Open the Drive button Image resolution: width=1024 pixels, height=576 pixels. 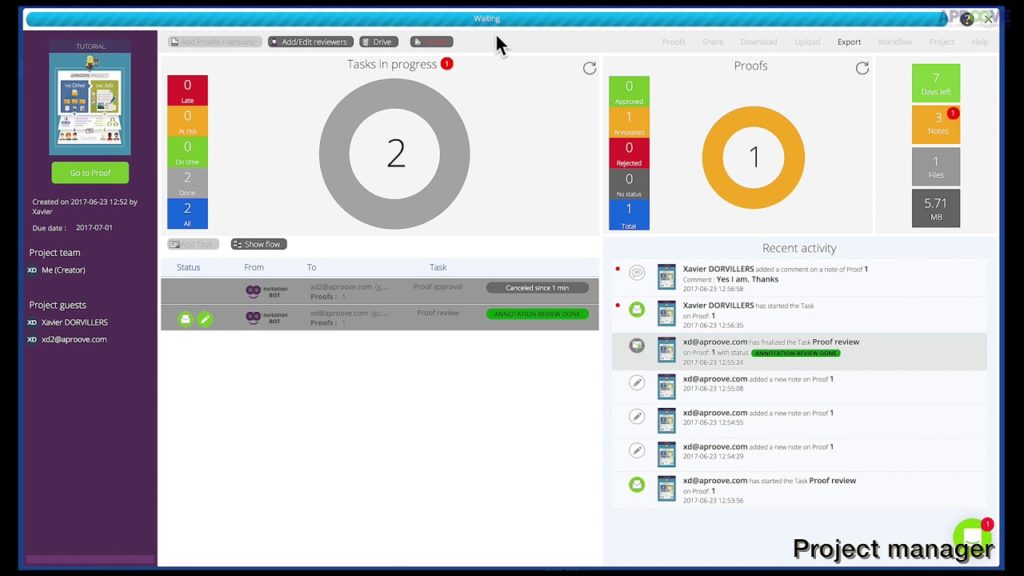pos(378,42)
